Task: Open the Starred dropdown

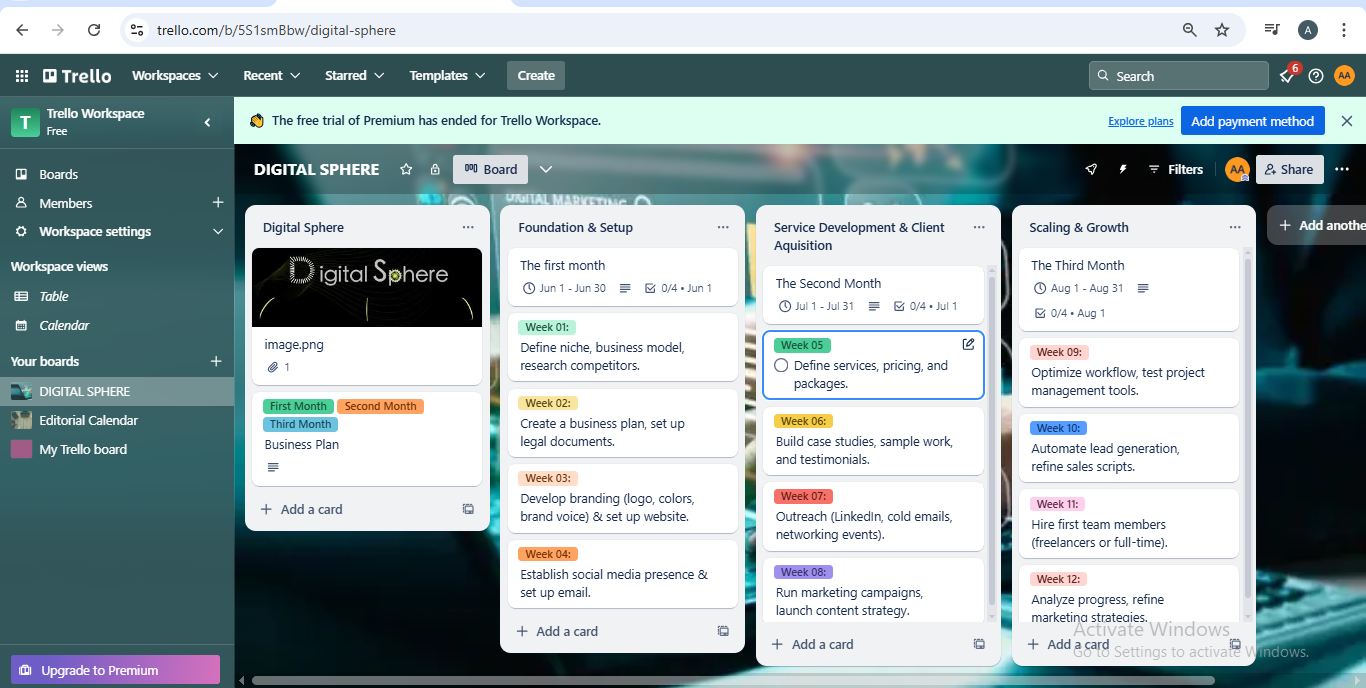Action: click(x=355, y=76)
